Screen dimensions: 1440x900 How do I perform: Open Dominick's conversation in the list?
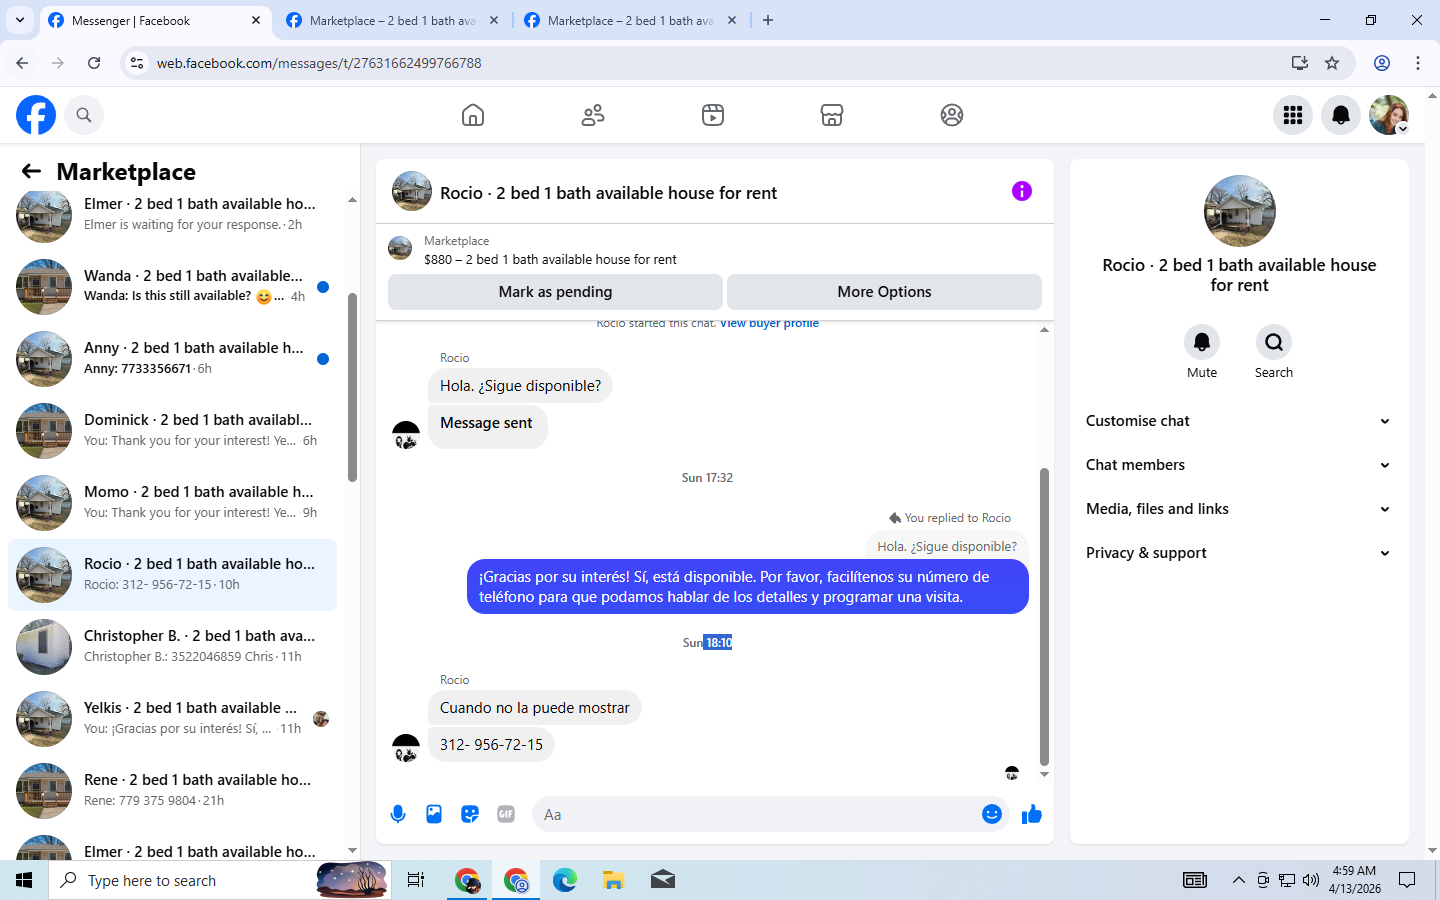pos(172,431)
